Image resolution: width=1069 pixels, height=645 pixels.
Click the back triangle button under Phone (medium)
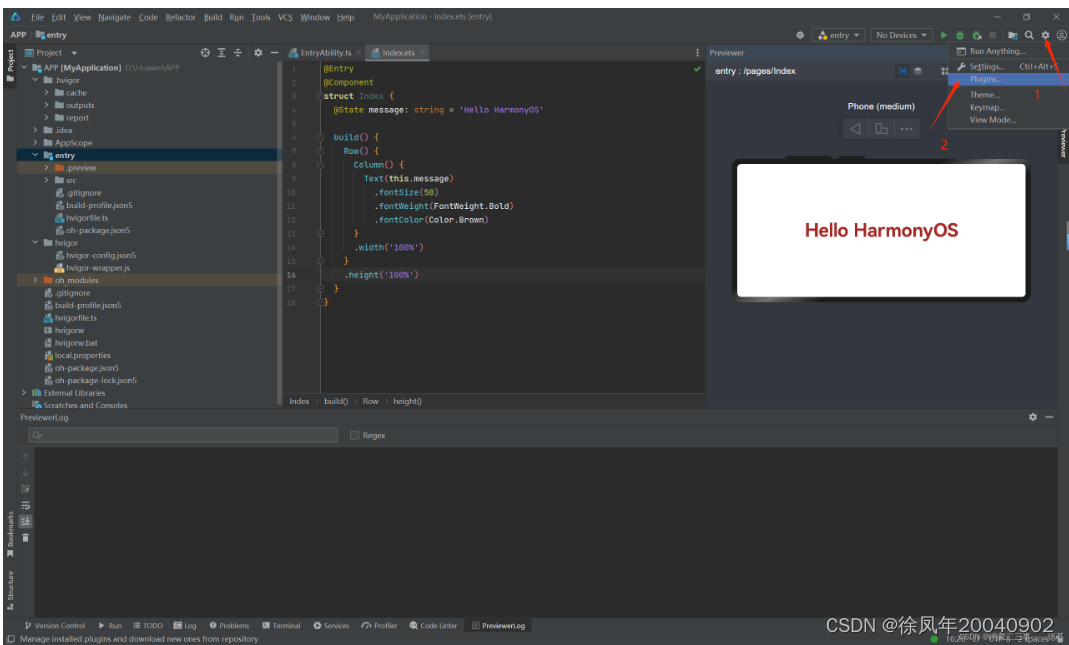856,128
